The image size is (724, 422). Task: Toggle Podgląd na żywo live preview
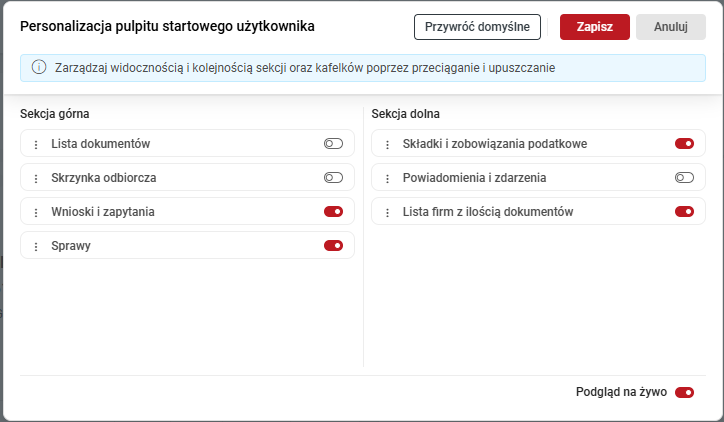coord(684,393)
